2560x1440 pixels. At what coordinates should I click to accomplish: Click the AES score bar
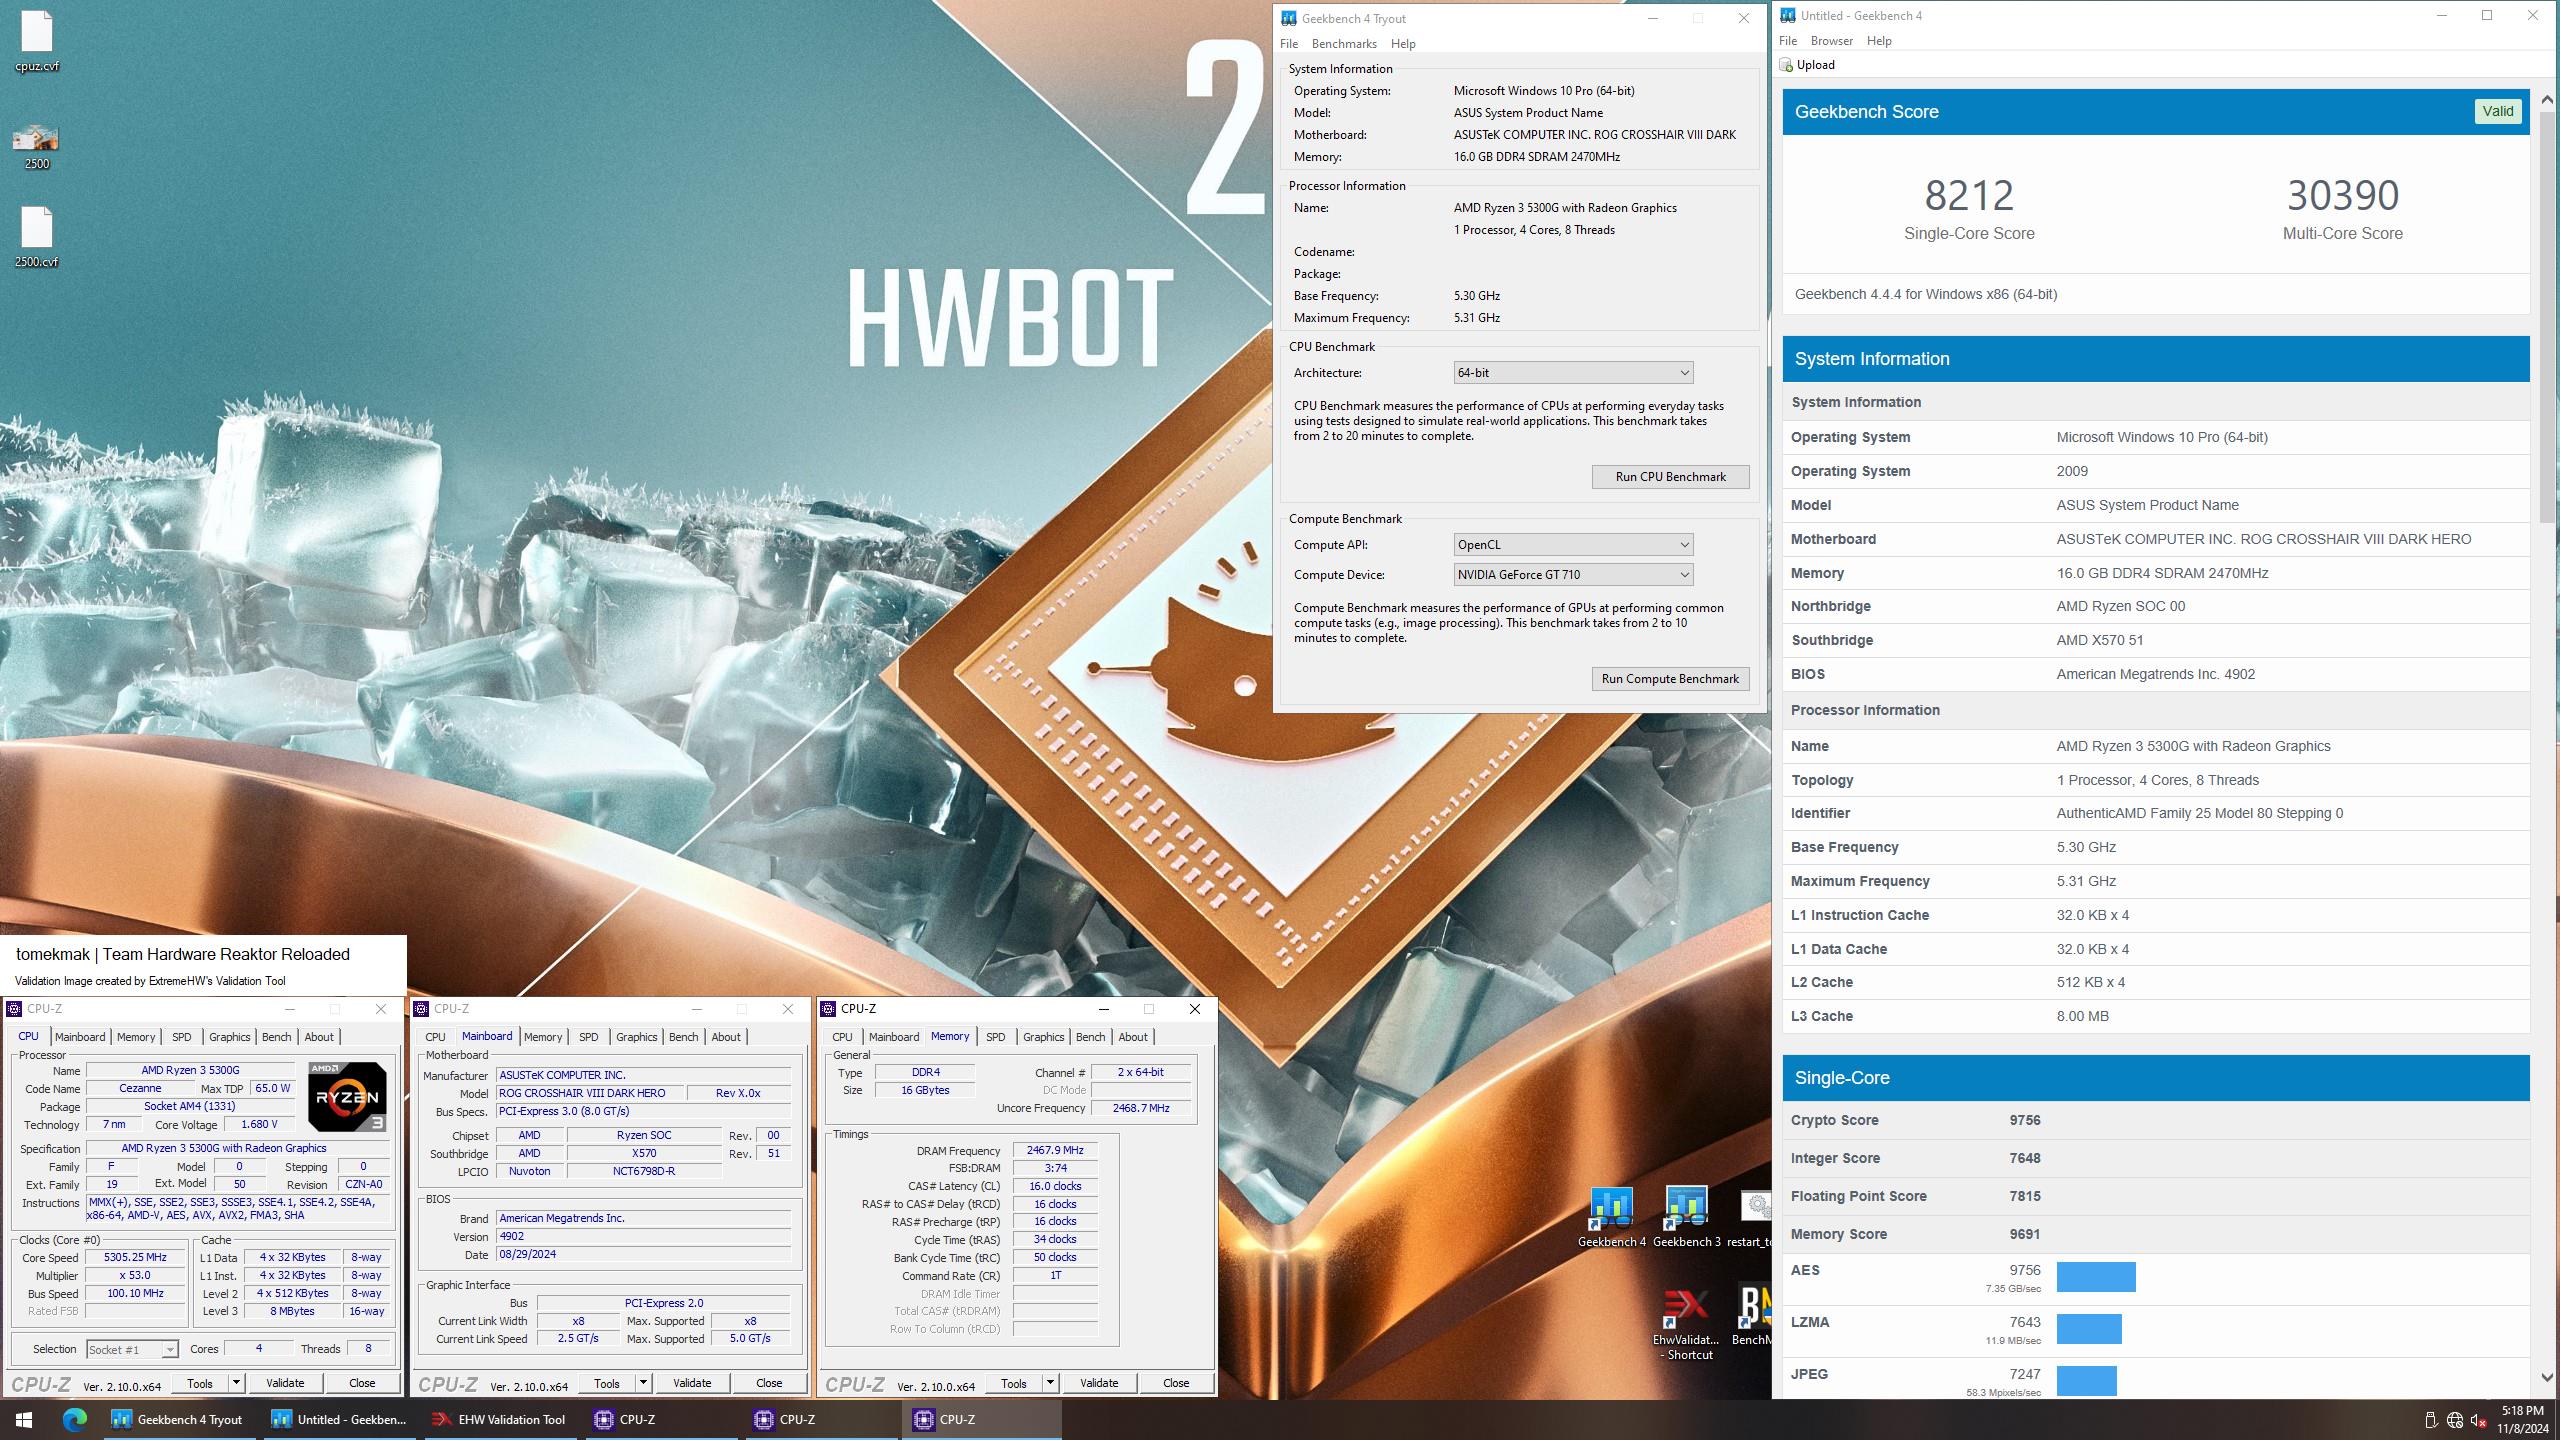[x=2096, y=1277]
